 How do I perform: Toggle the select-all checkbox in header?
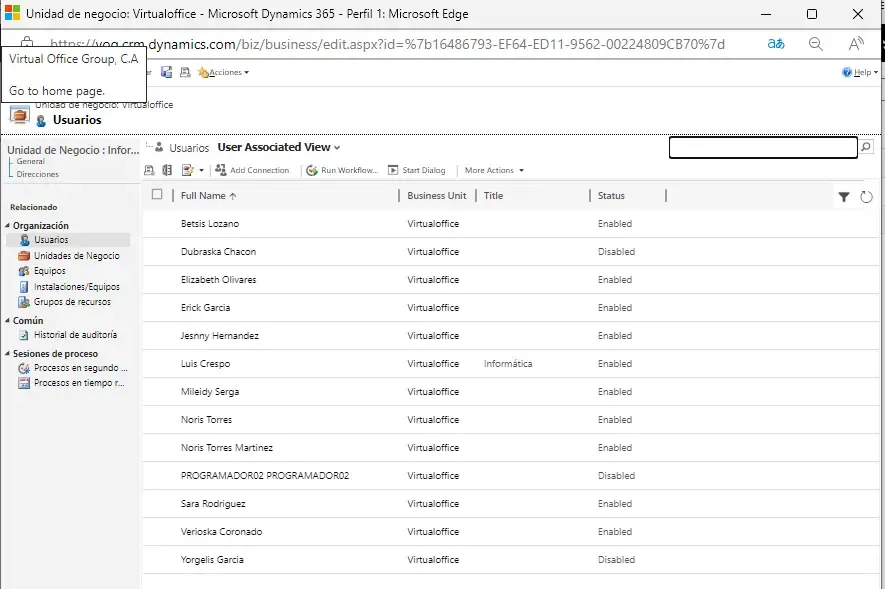click(x=157, y=195)
